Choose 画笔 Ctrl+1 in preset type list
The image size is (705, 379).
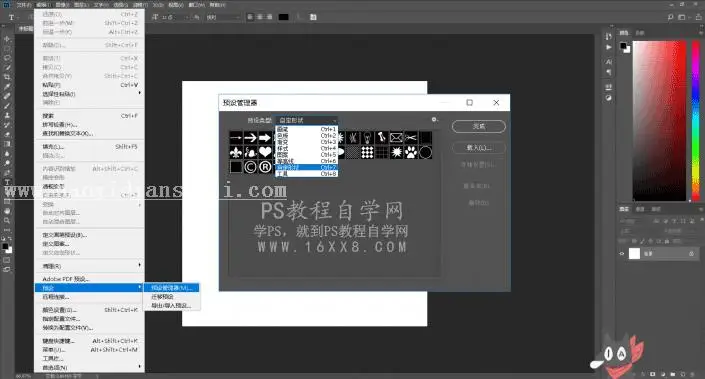[x=307, y=129]
